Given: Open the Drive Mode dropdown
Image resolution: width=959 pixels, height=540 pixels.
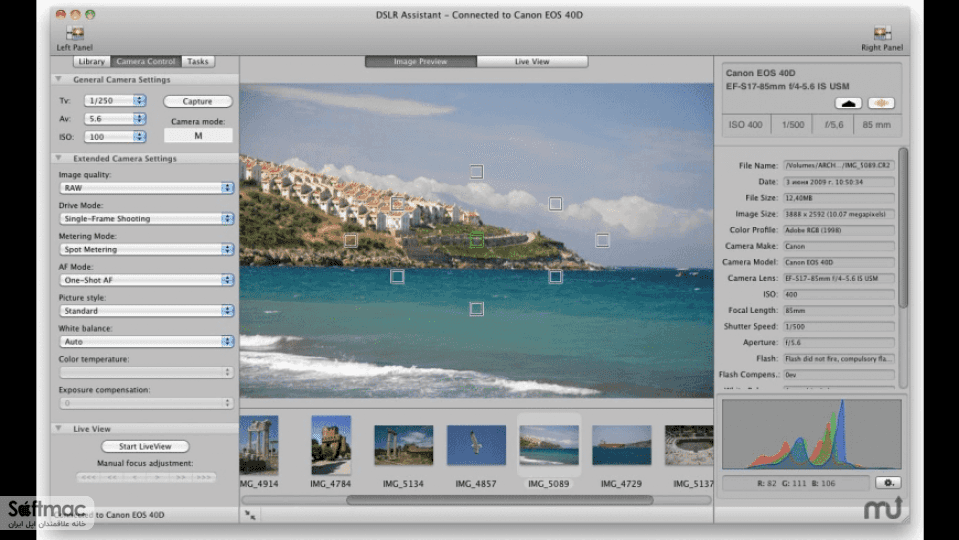Looking at the screenshot, I should click(x=146, y=218).
